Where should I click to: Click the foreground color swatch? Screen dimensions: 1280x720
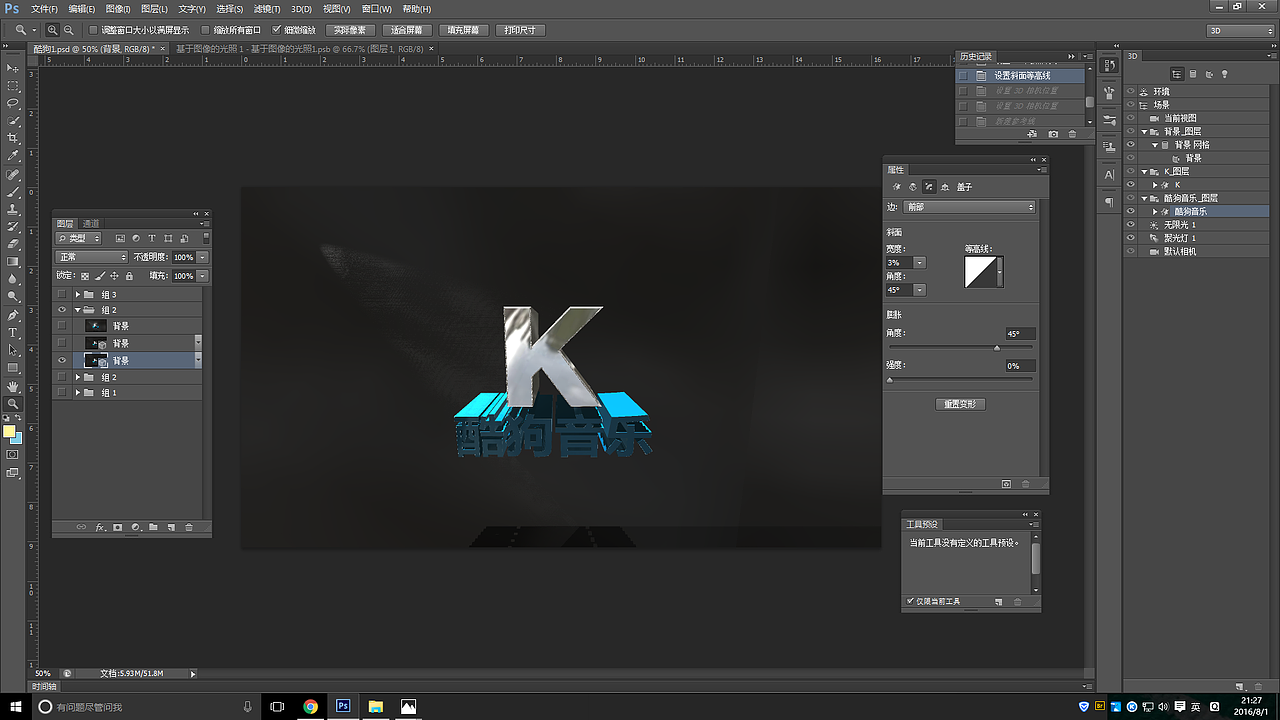coord(9,432)
